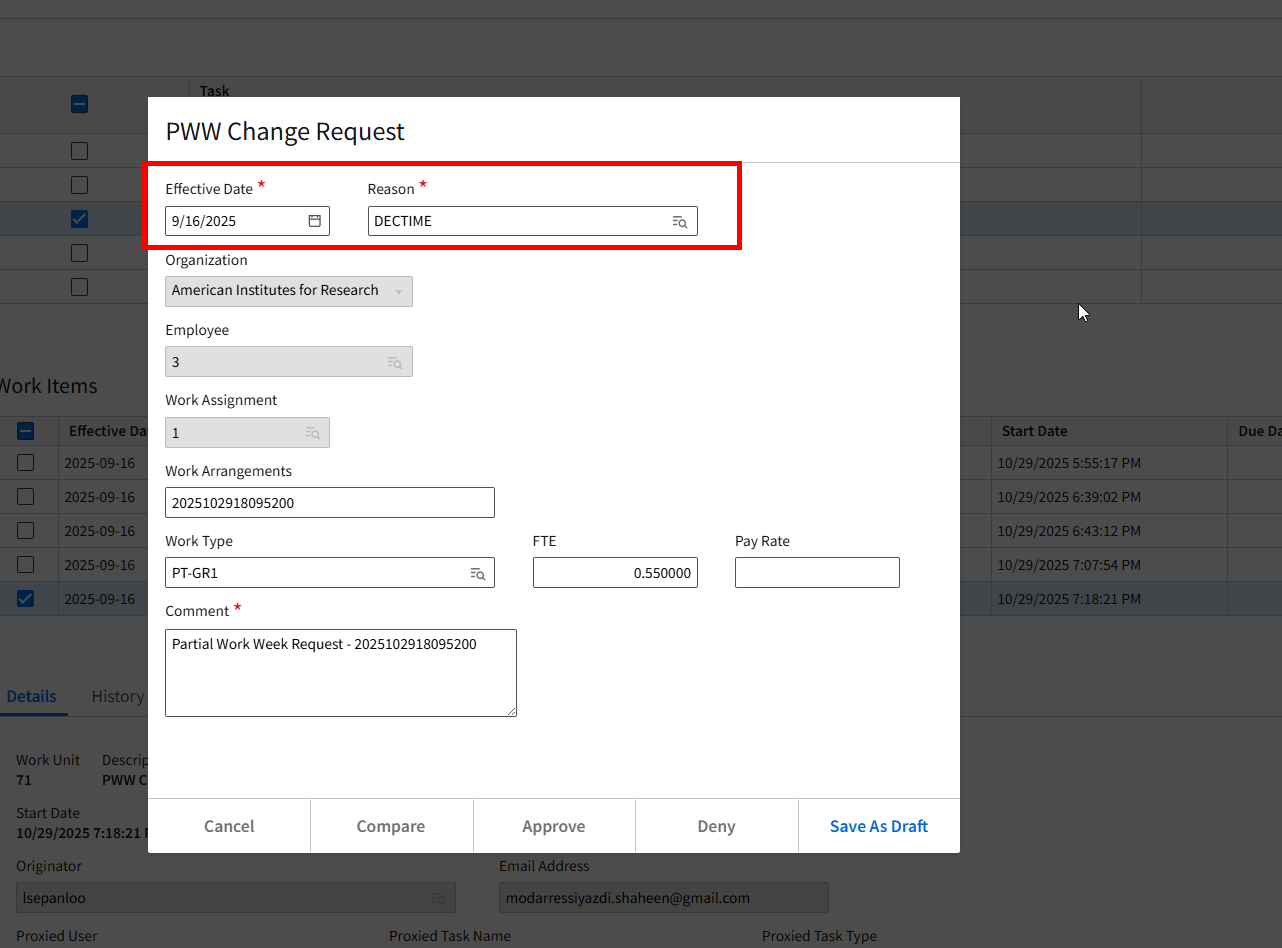Click the Work Arrangements input field
This screenshot has width=1282, height=948.
click(x=330, y=503)
